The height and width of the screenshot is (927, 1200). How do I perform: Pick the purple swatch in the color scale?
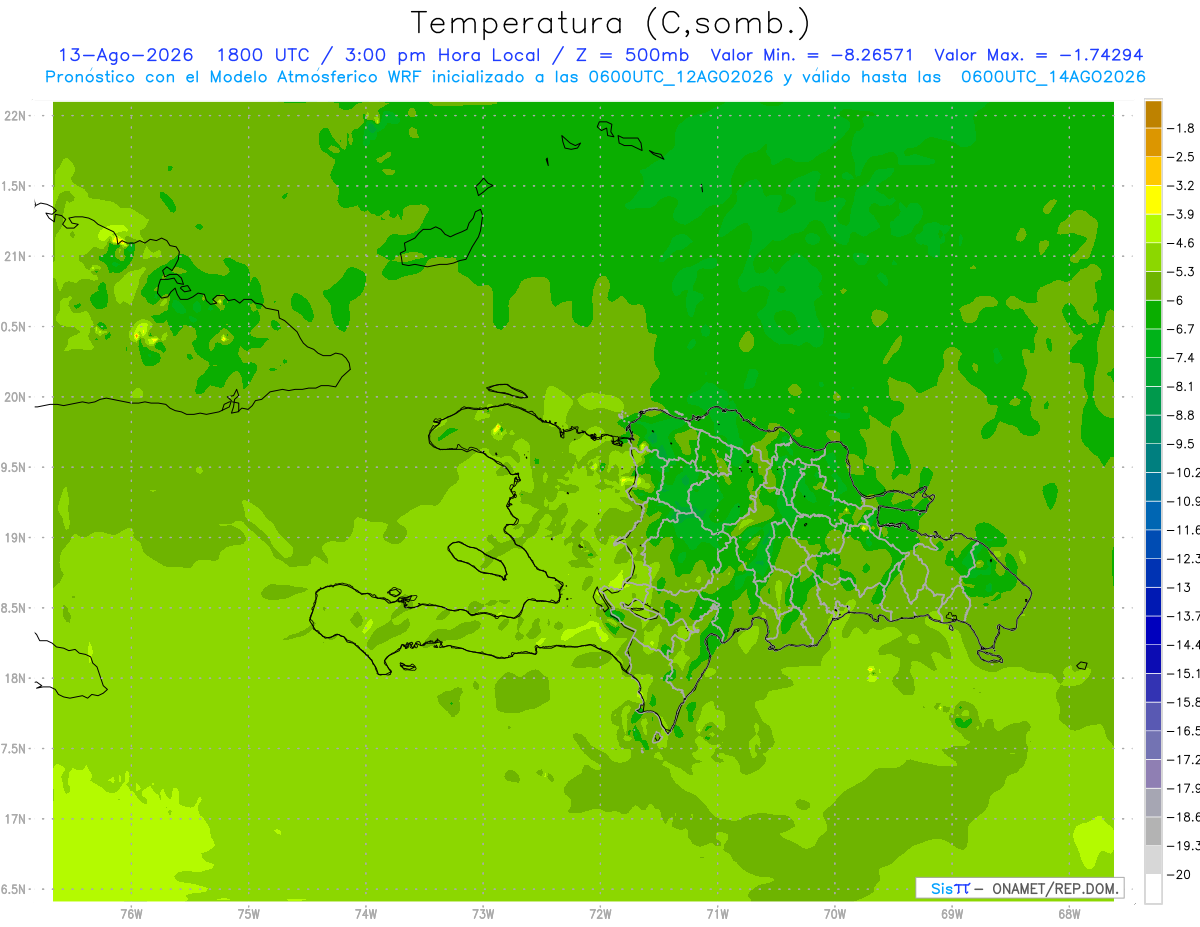click(x=1153, y=773)
